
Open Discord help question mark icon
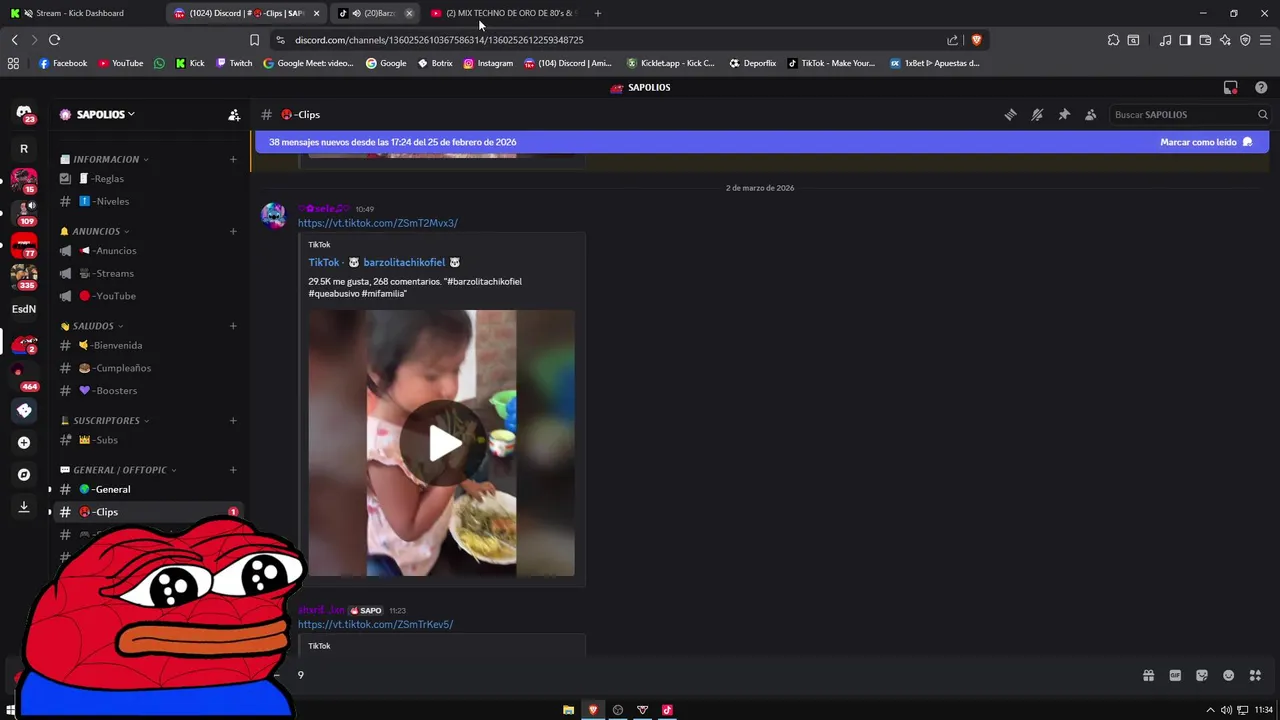tap(1261, 88)
